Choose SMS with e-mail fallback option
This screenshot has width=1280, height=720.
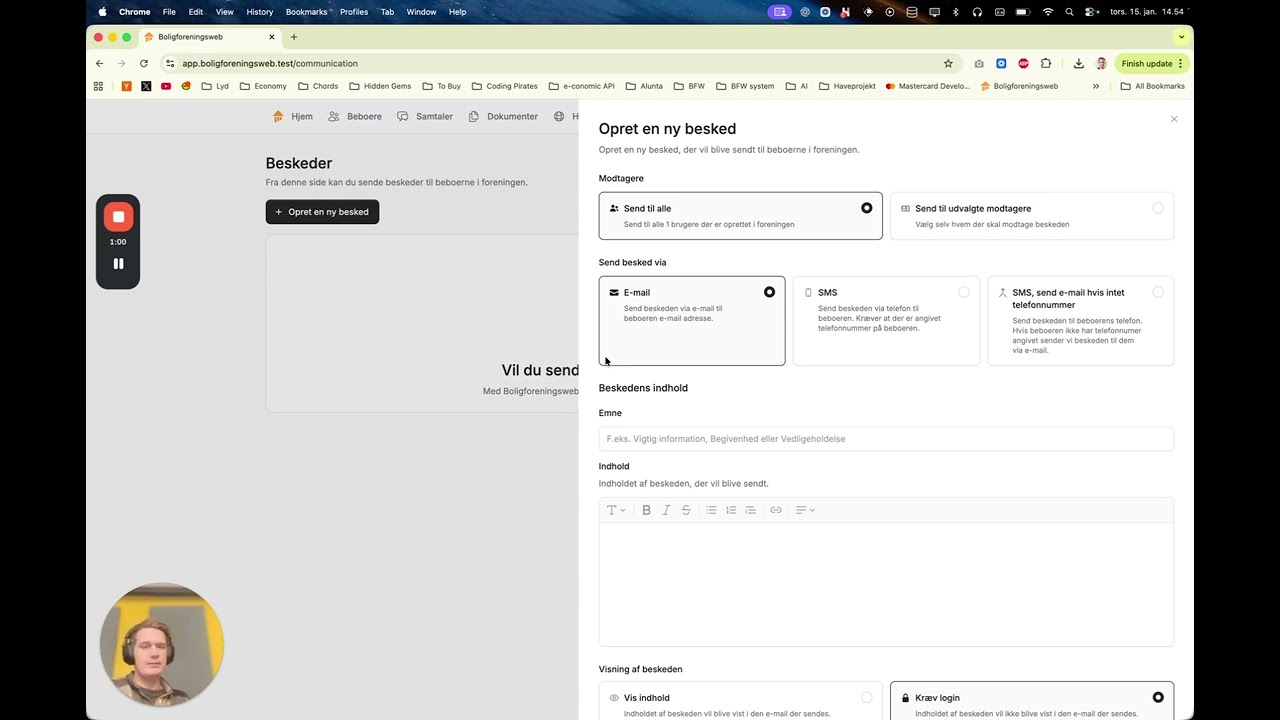pyautogui.click(x=1081, y=321)
